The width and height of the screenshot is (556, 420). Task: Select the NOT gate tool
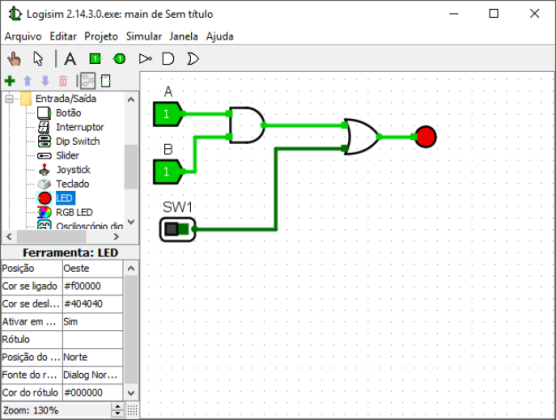pos(145,59)
